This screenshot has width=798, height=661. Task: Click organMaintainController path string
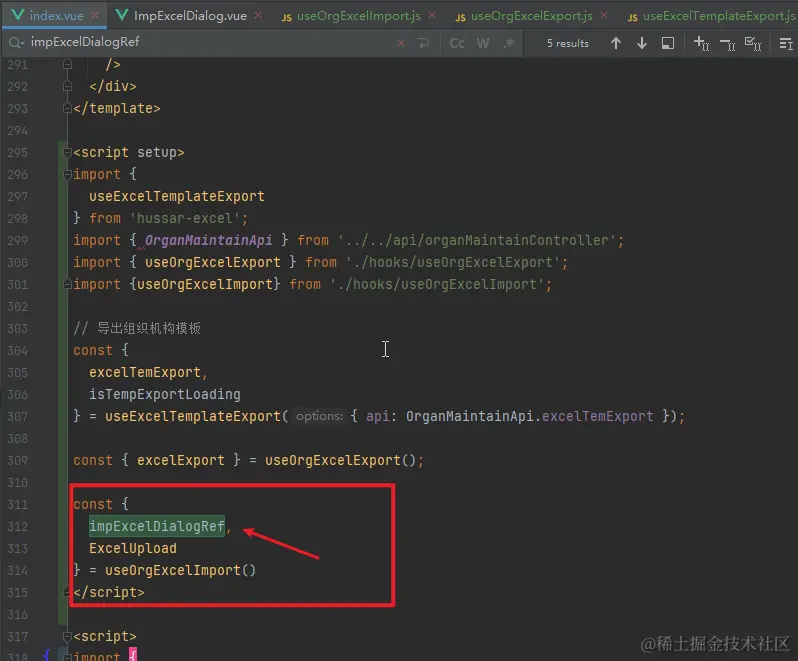[x=477, y=240]
